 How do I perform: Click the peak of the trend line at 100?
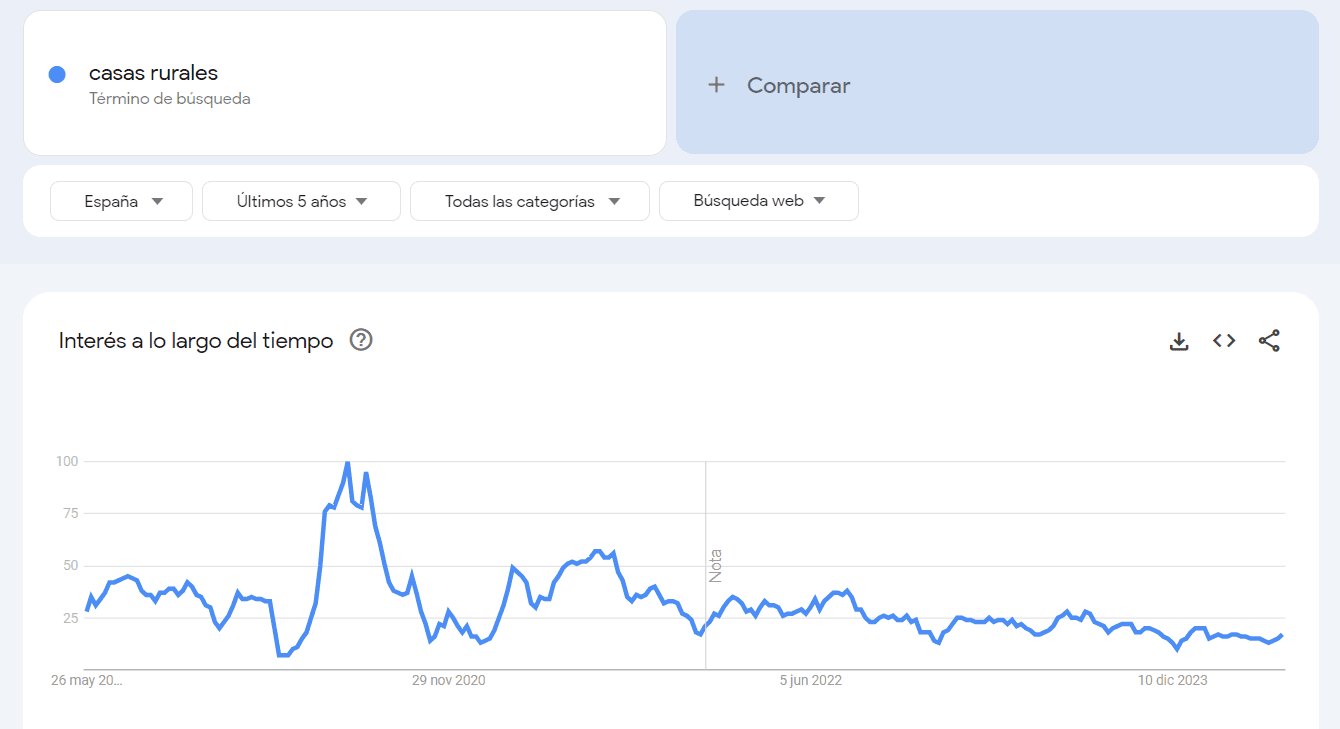coord(347,462)
